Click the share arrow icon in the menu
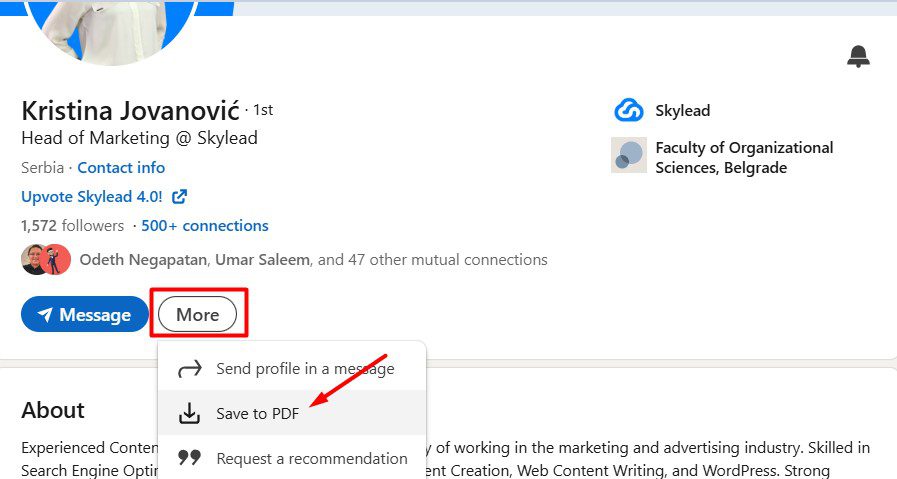The width and height of the screenshot is (897, 479). [x=189, y=369]
